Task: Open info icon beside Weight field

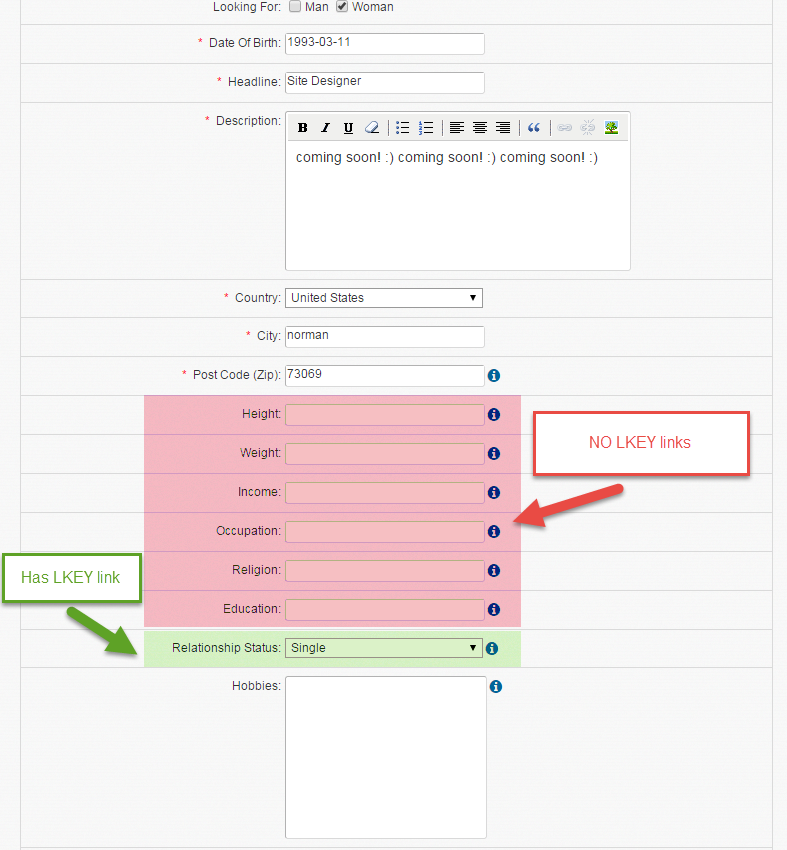Action: tap(494, 453)
